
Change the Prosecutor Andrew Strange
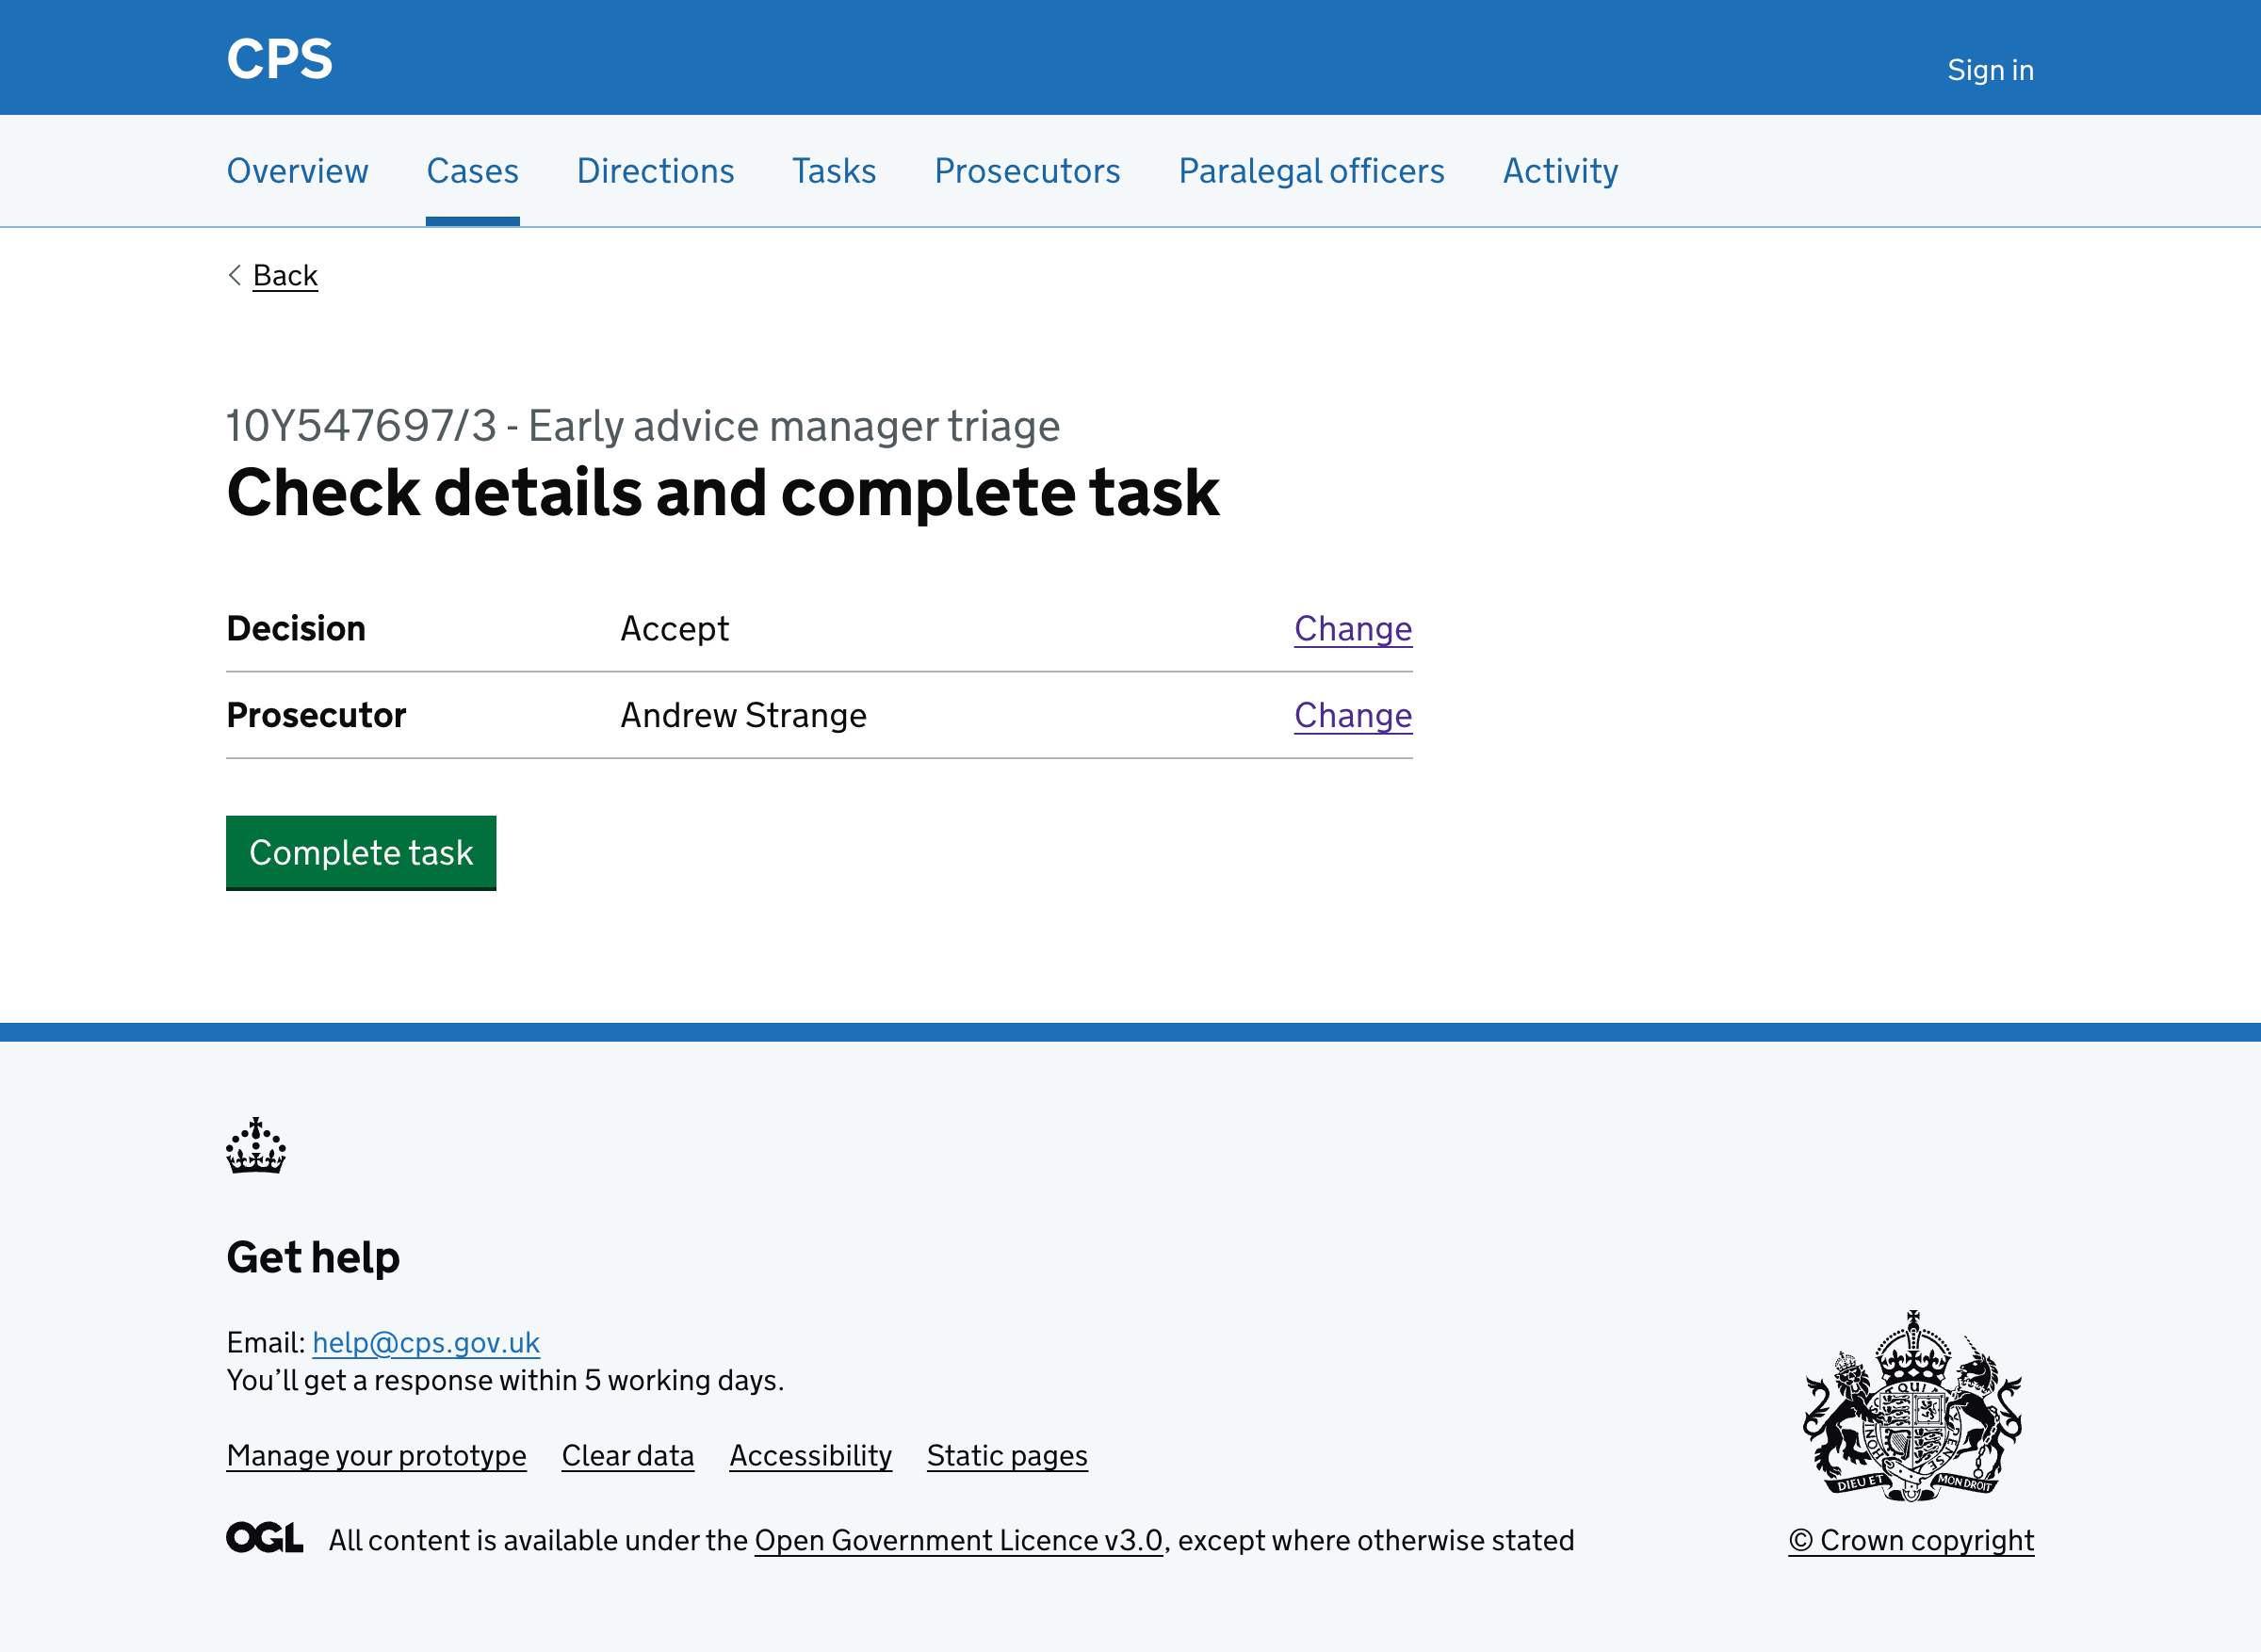coord(1353,715)
